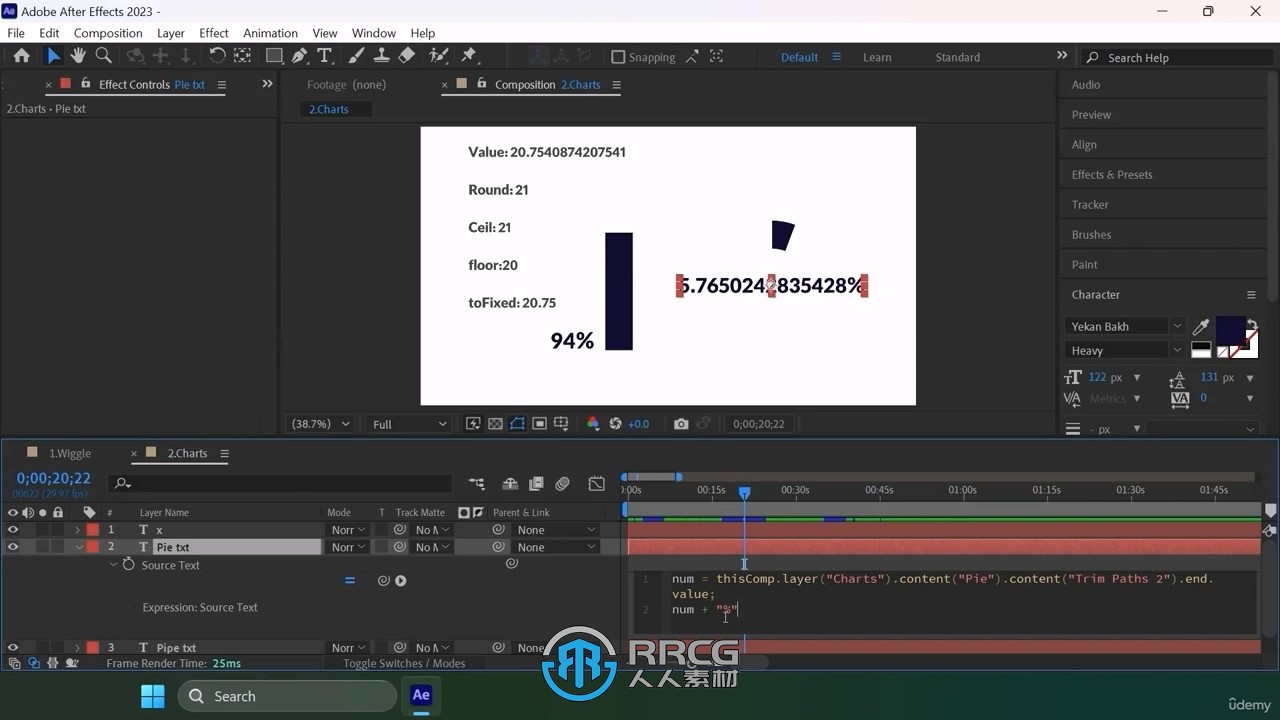Select the Rotation tool
This screenshot has width=1280, height=720.
(217, 56)
